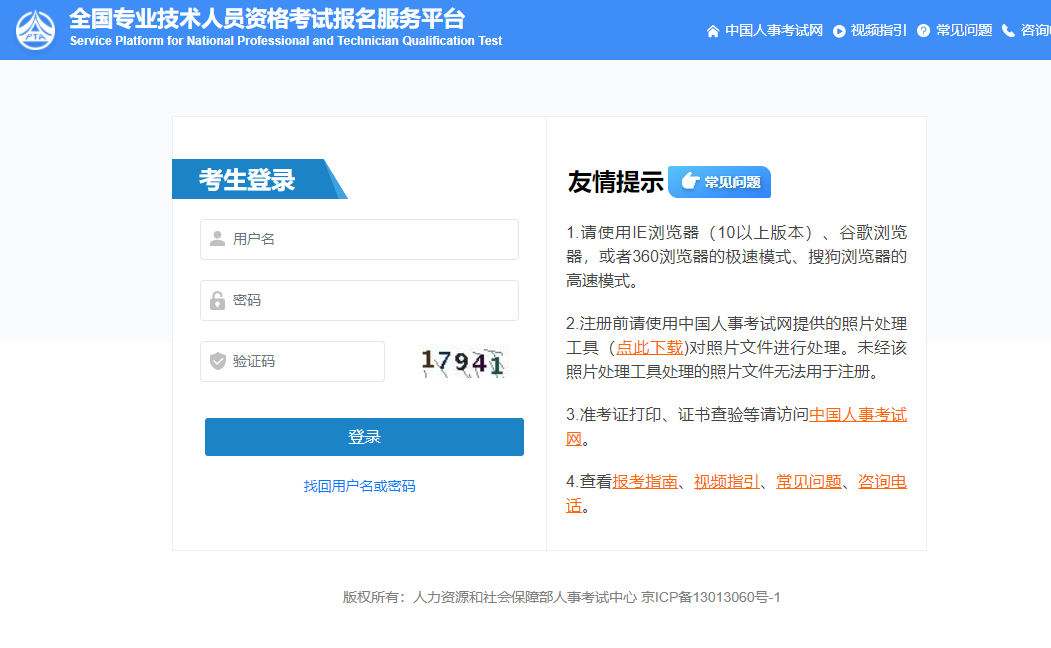Click the home icon beside 中国人事考试网

point(713,31)
